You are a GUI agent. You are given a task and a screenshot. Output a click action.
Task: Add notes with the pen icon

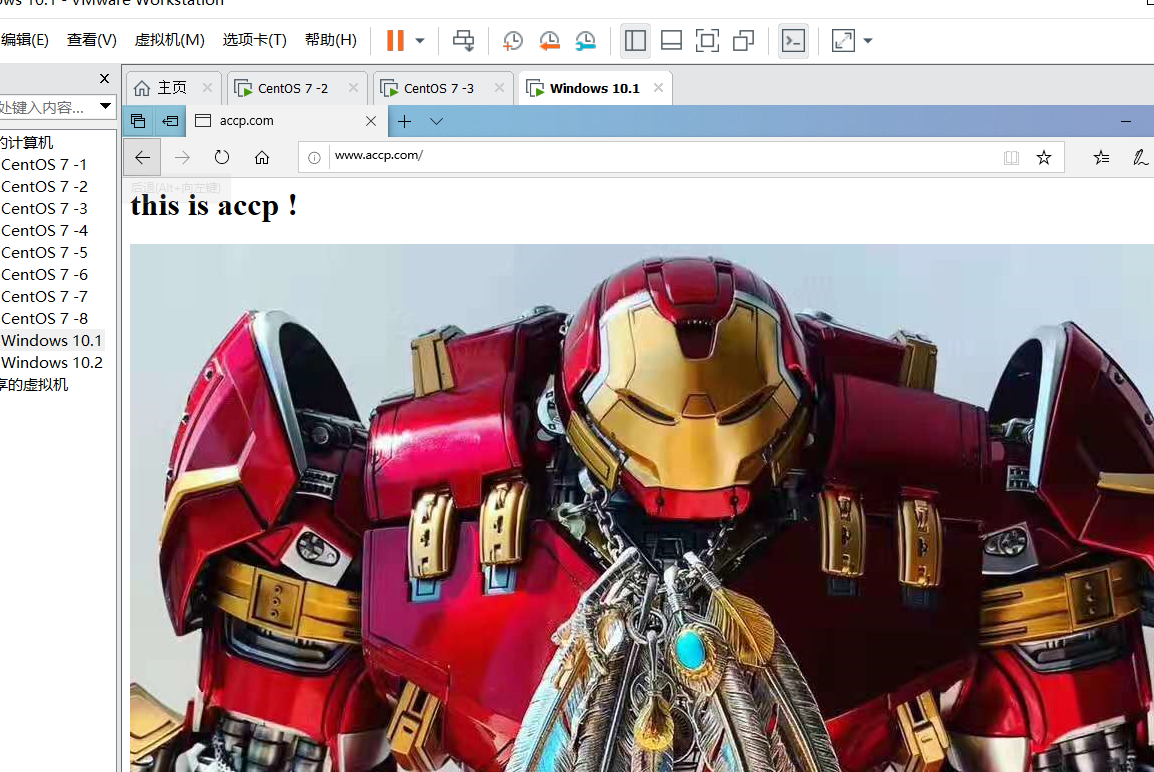point(1139,157)
